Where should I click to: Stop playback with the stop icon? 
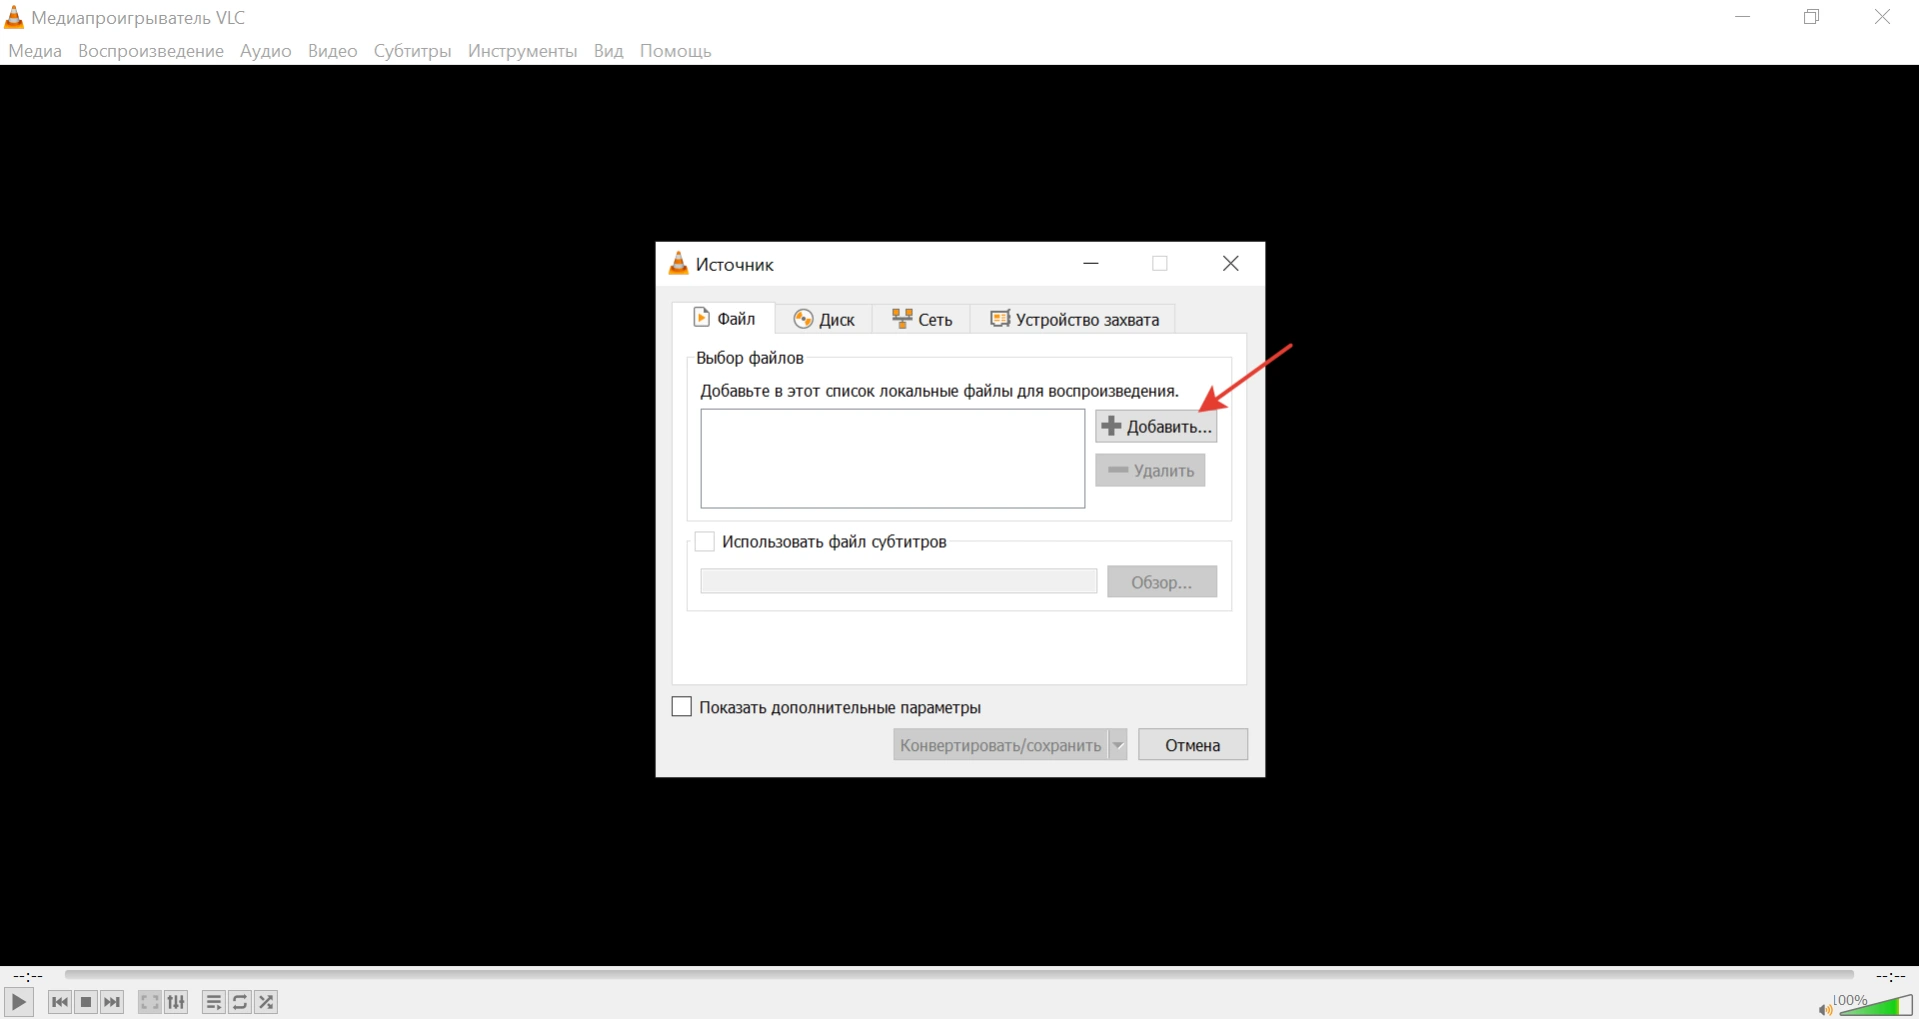(86, 1002)
